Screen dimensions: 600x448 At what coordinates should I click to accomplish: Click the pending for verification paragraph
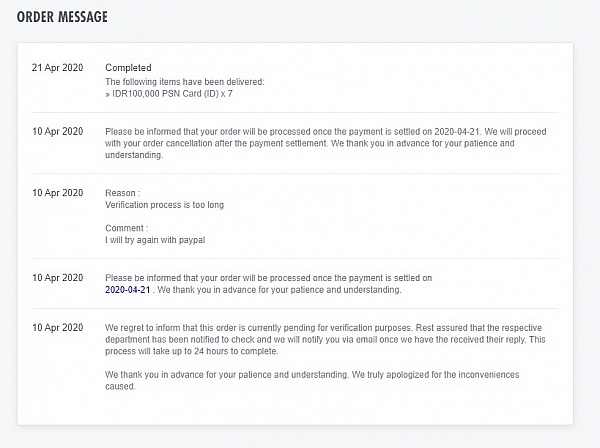(x=325, y=339)
